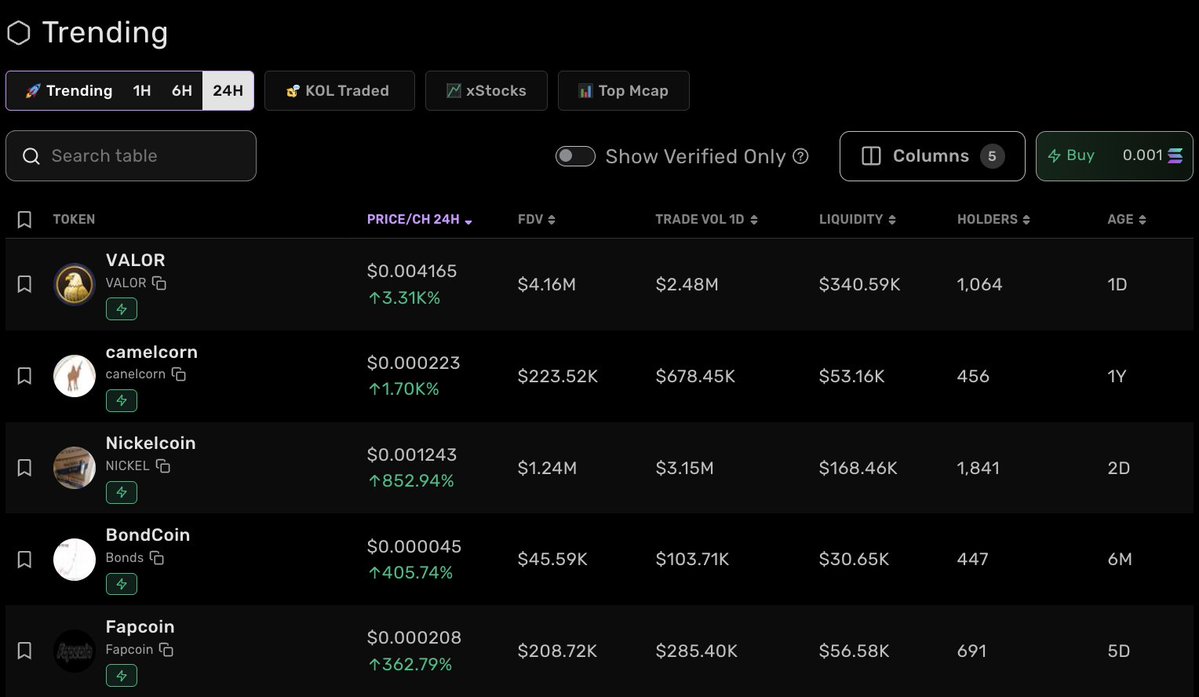This screenshot has width=1199, height=697.
Task: Bookmark the Nickelcoin token row
Action: click(x=25, y=468)
